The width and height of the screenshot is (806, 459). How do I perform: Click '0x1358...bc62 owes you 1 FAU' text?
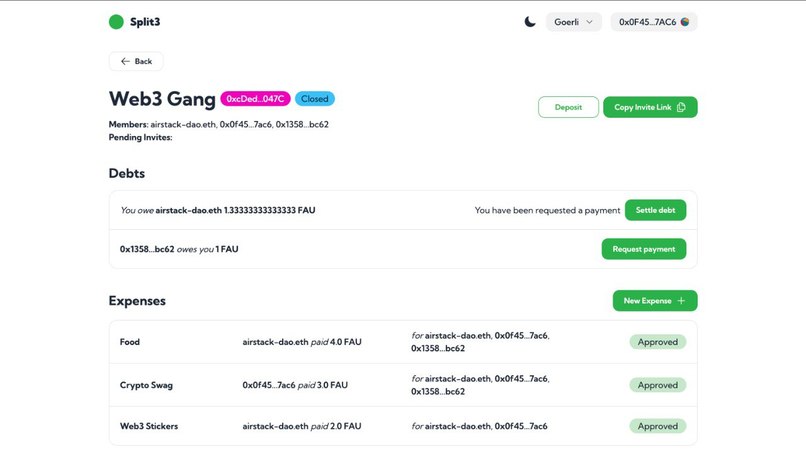(x=179, y=249)
